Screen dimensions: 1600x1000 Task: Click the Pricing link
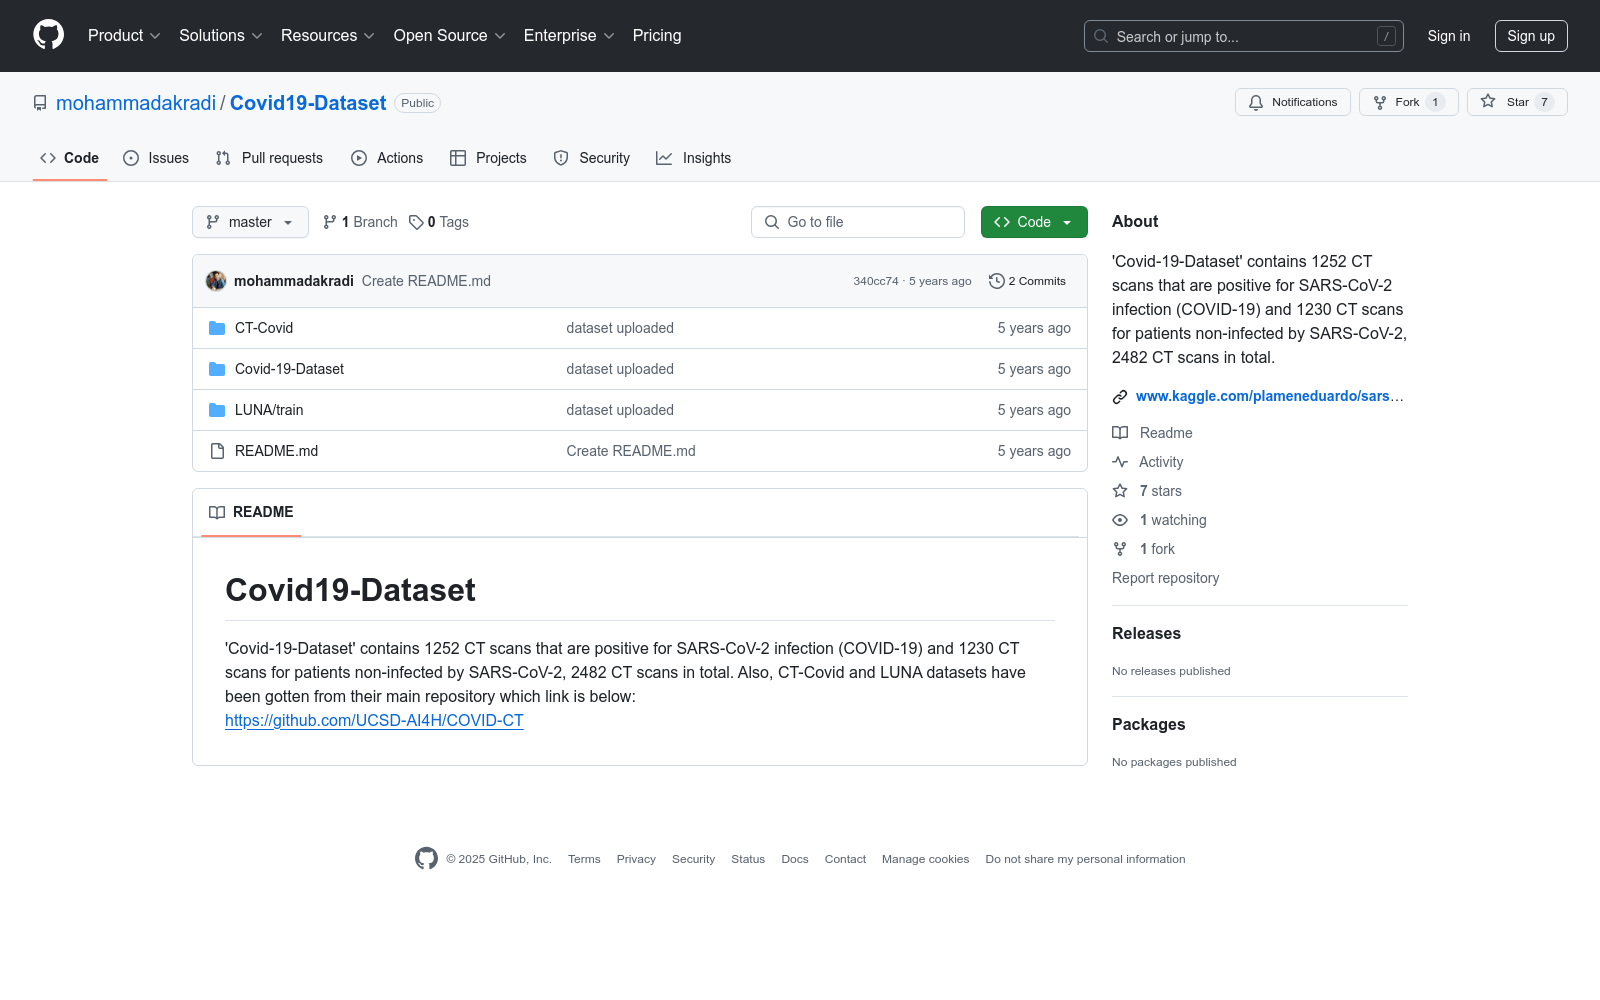tap(657, 35)
